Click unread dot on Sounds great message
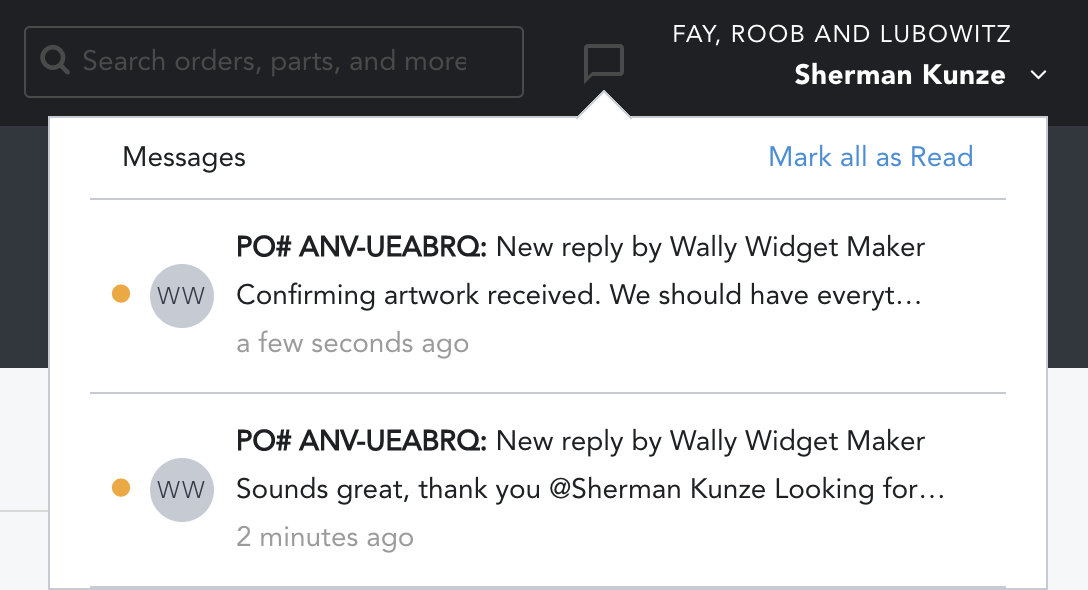 121,488
